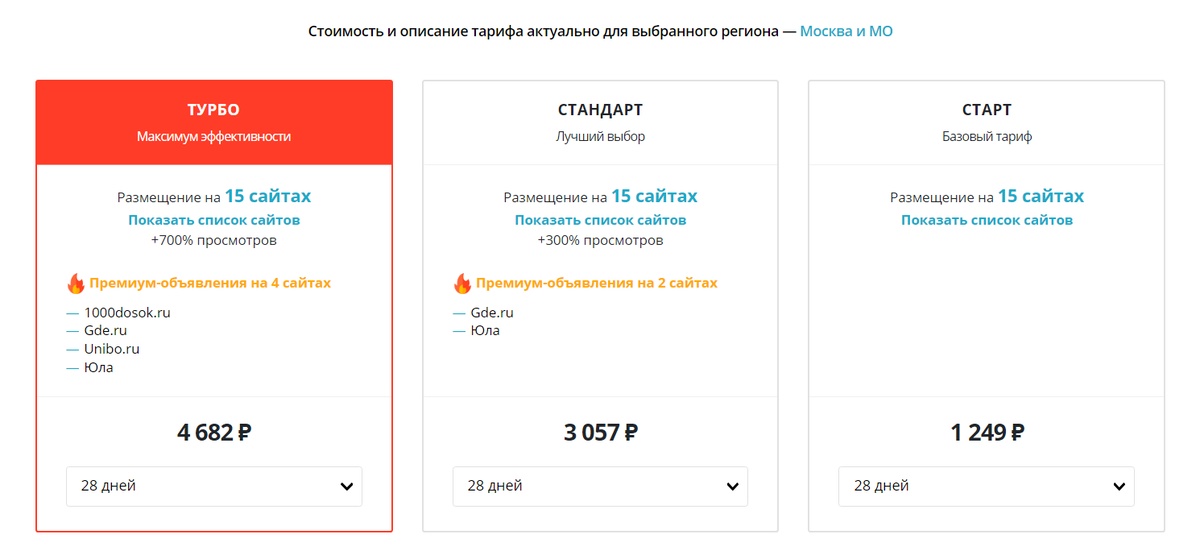1200x555 pixels.
Task: Click the fire icon in the СТАНДАРТ card
Action: tap(462, 284)
